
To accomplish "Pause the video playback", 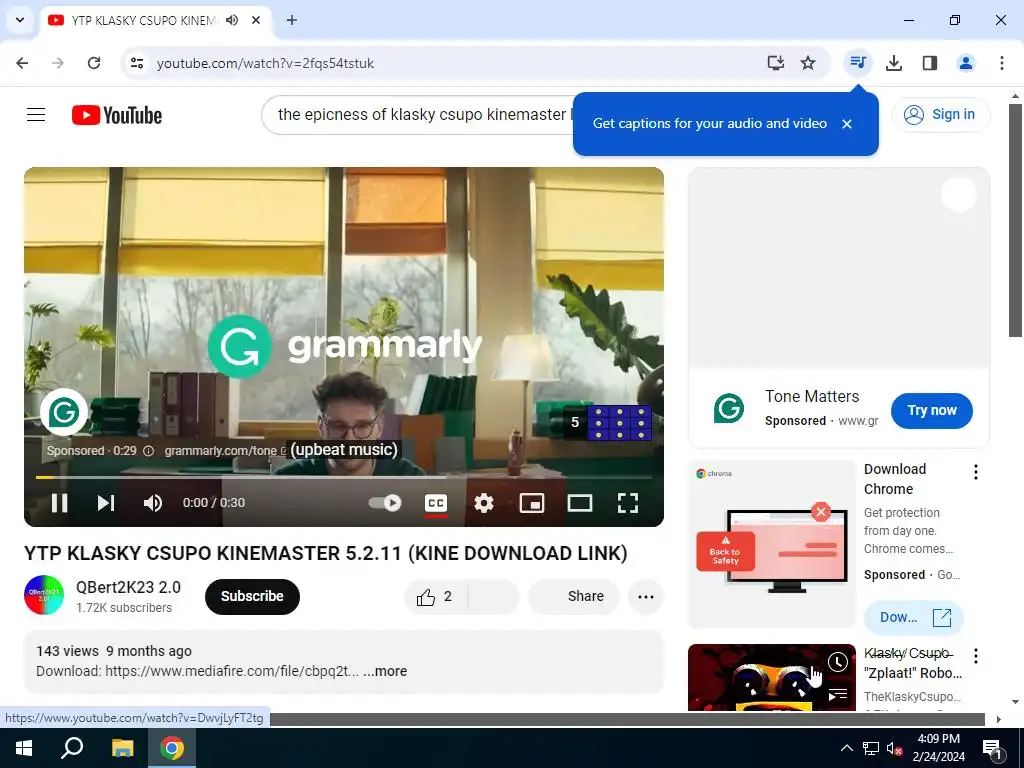I will (x=59, y=503).
